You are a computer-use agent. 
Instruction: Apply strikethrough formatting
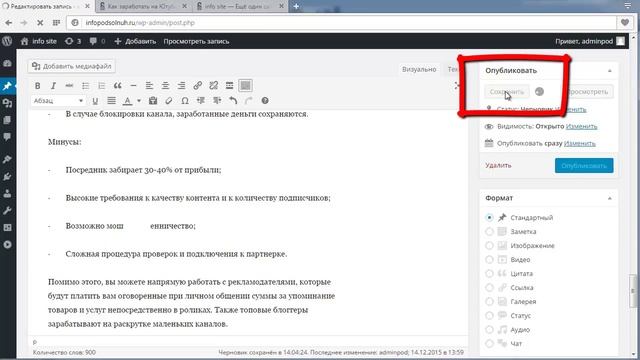pyautogui.click(x=69, y=86)
